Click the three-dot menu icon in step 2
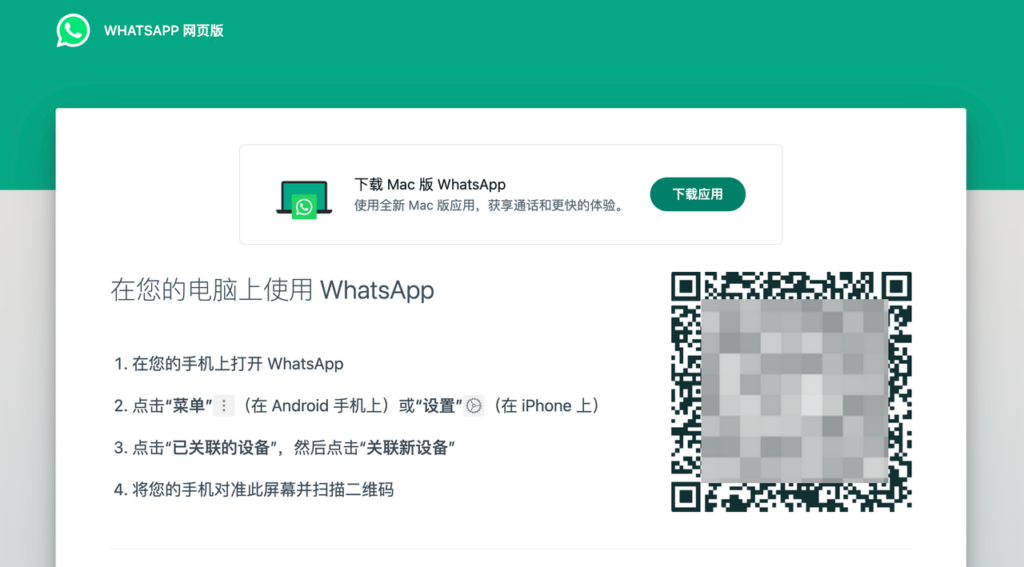The width and height of the screenshot is (1024, 567). [224, 406]
